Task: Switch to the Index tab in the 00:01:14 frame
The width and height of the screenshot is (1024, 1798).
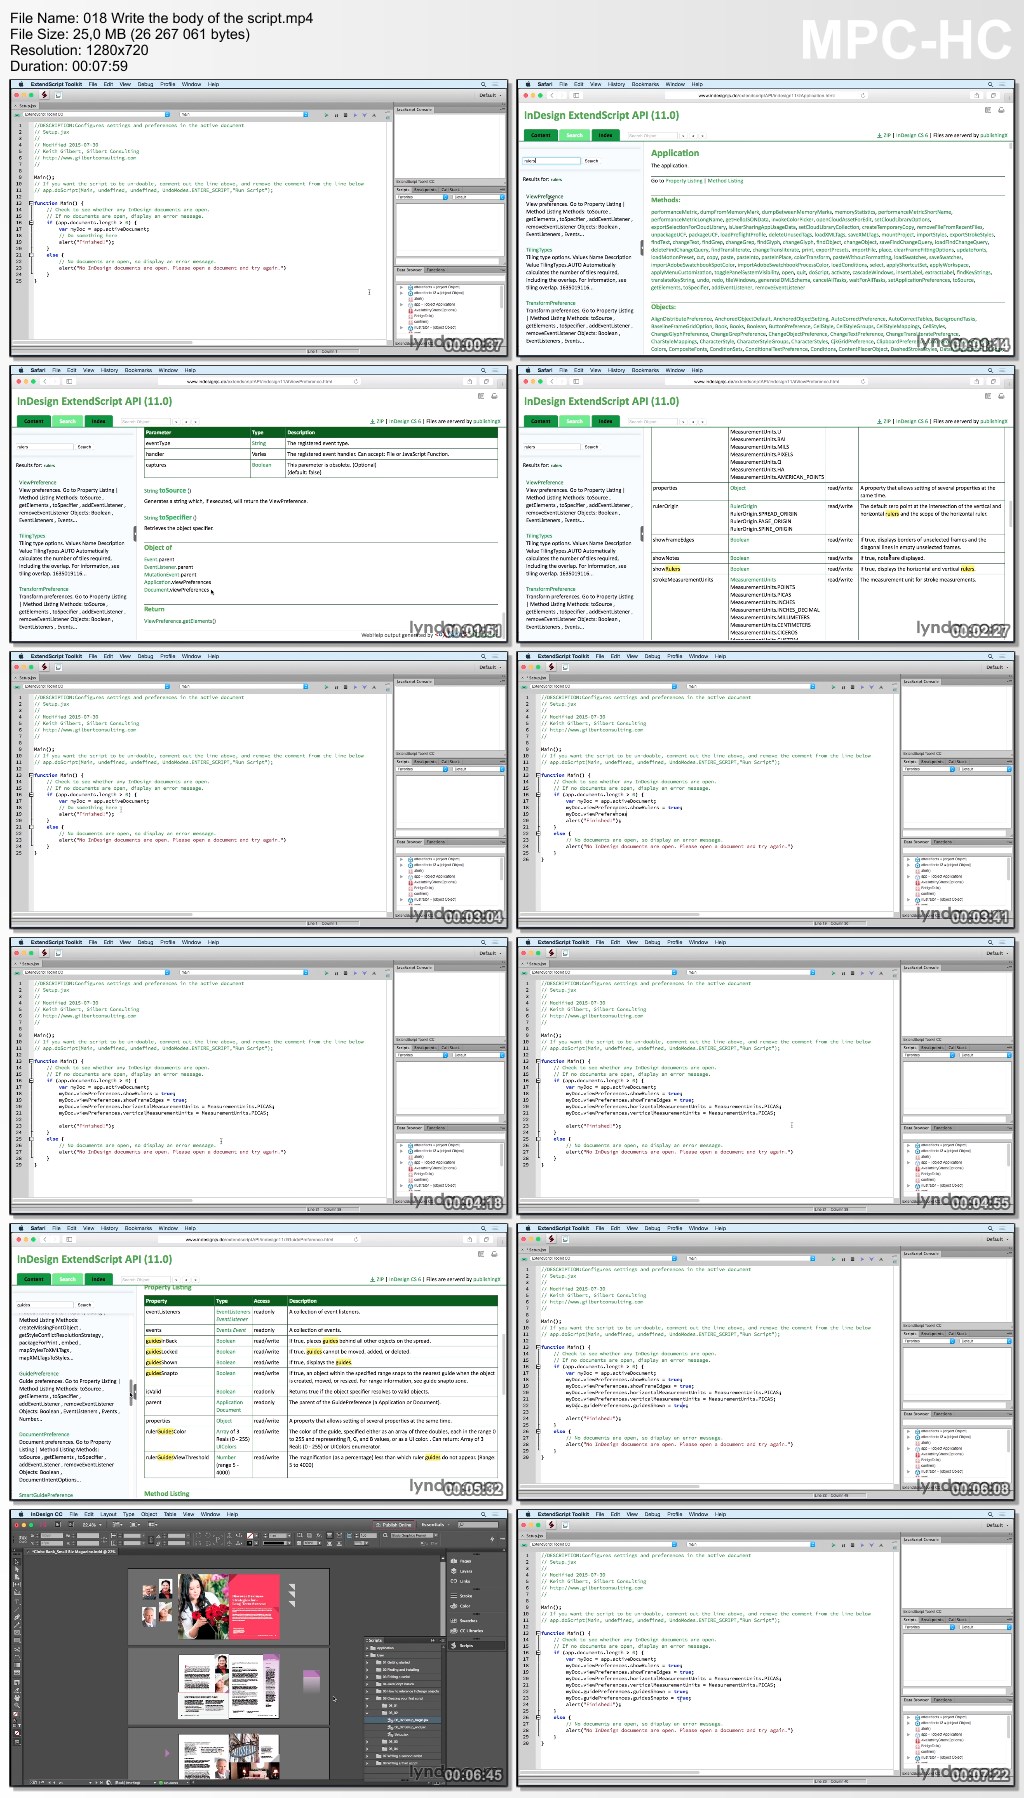Action: pos(606,135)
